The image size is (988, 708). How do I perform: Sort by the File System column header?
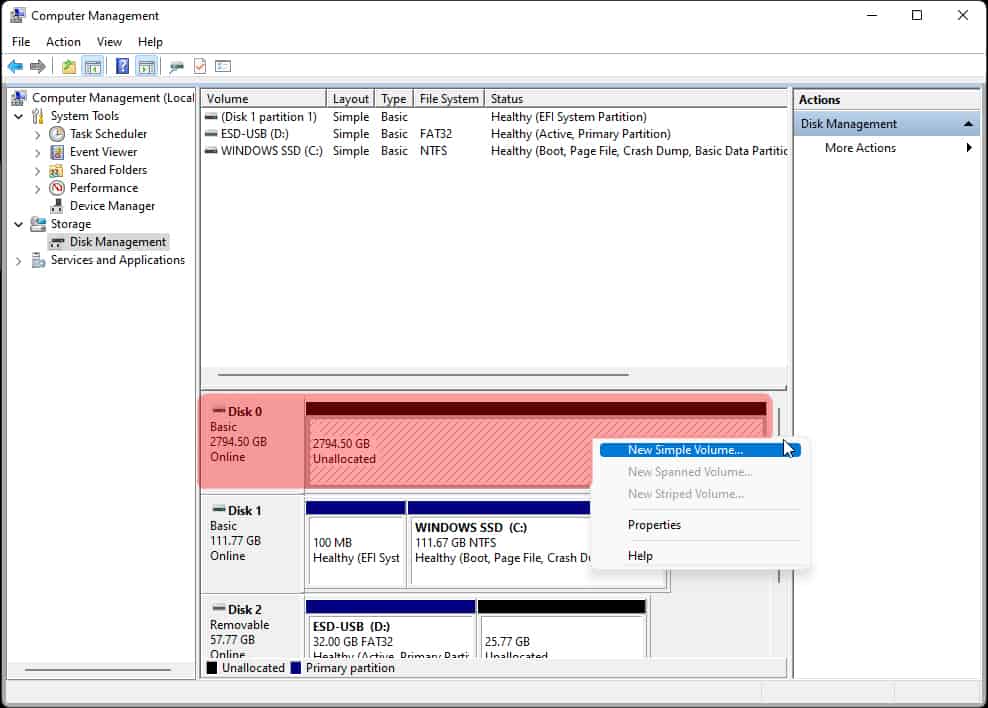point(449,99)
